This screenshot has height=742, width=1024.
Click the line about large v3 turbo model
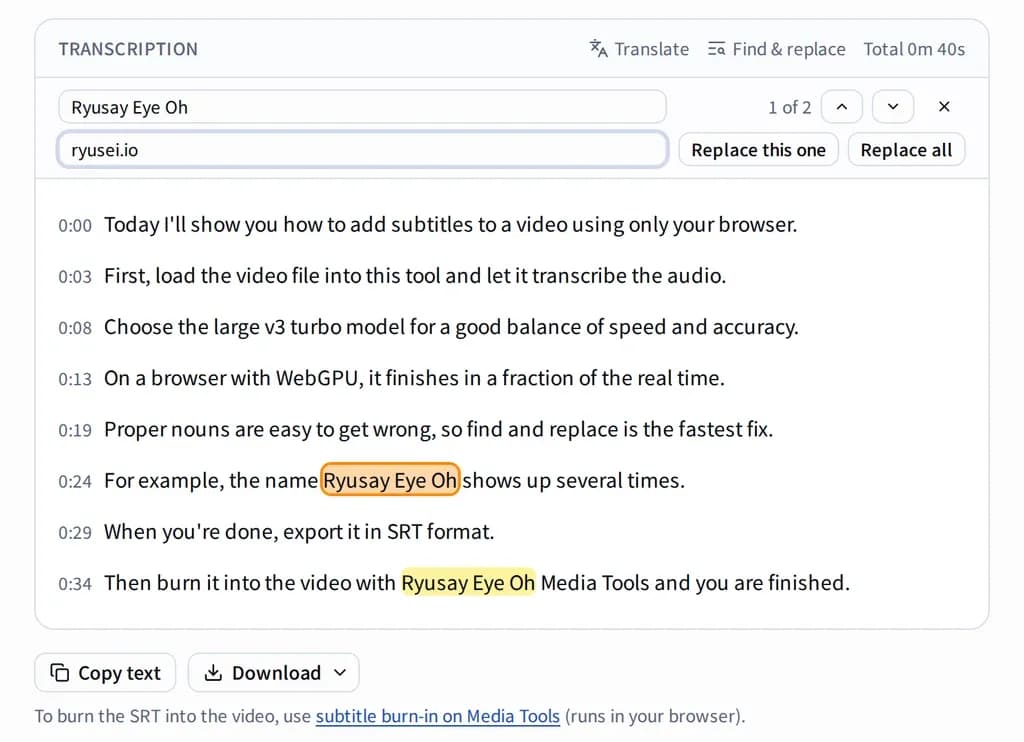(x=451, y=327)
